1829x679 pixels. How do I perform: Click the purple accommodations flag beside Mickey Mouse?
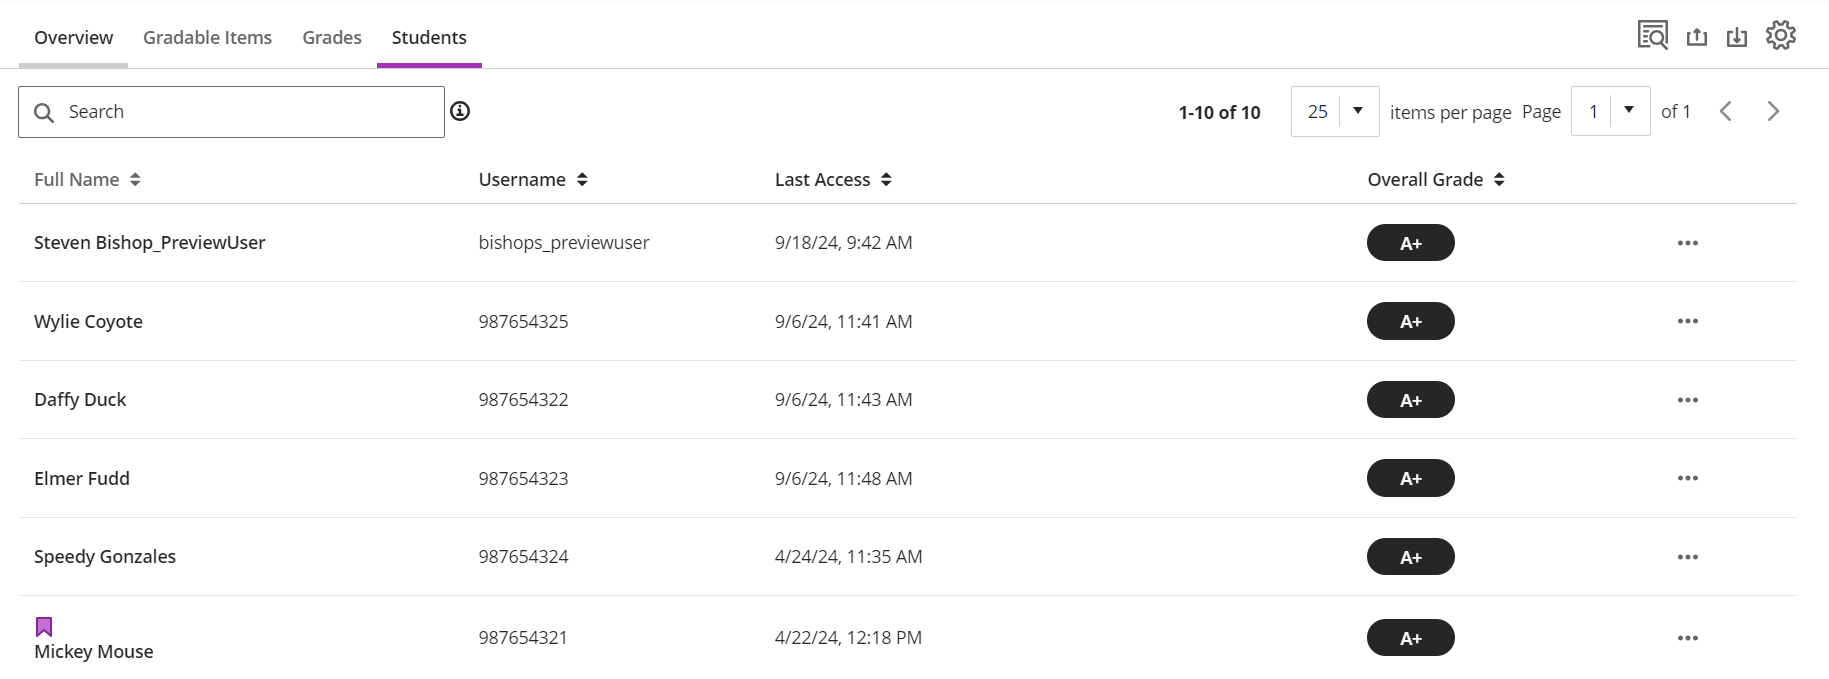tap(44, 625)
